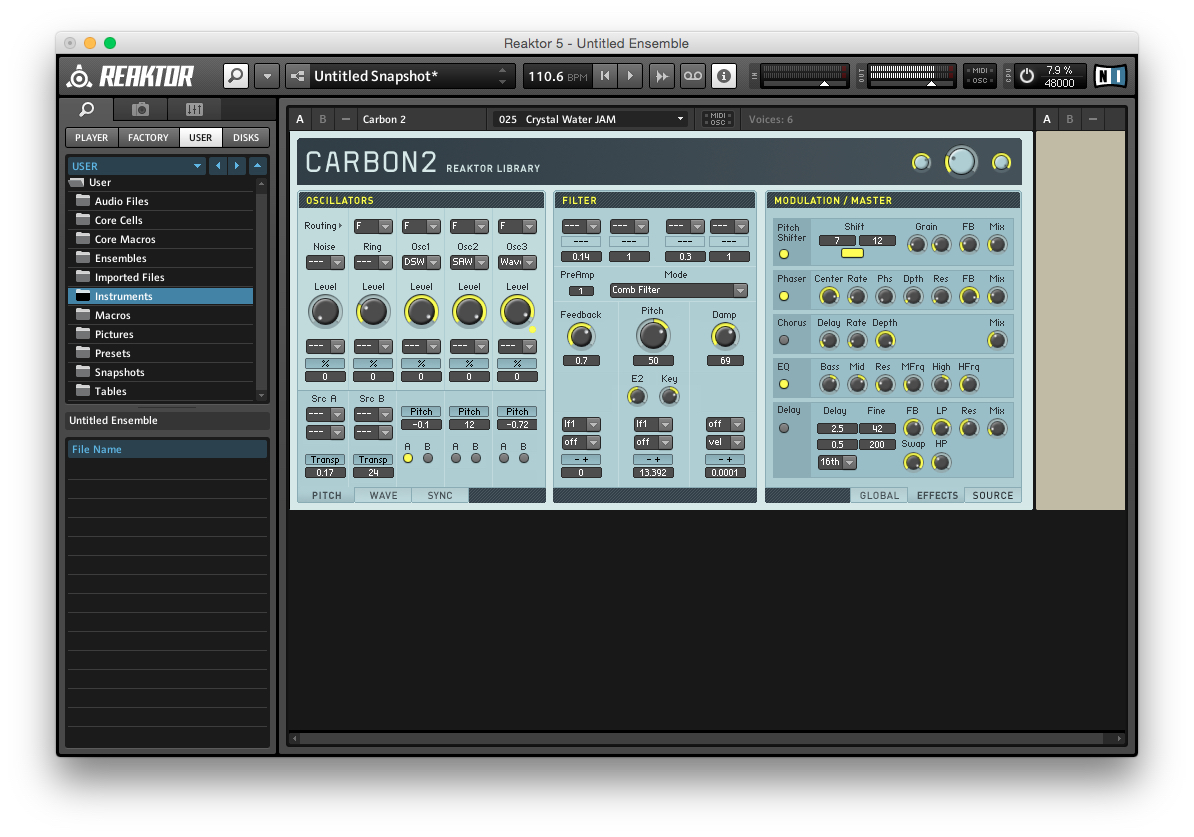Open the Comb Filter mode dropdown

678,289
